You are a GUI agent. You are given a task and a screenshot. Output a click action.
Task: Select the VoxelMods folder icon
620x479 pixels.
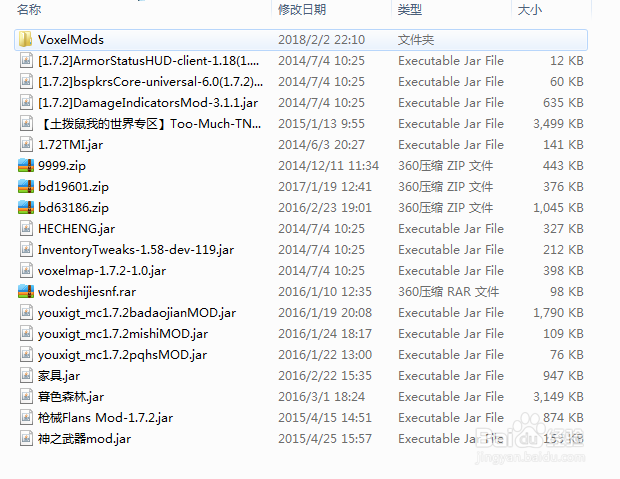pyautogui.click(x=26, y=40)
